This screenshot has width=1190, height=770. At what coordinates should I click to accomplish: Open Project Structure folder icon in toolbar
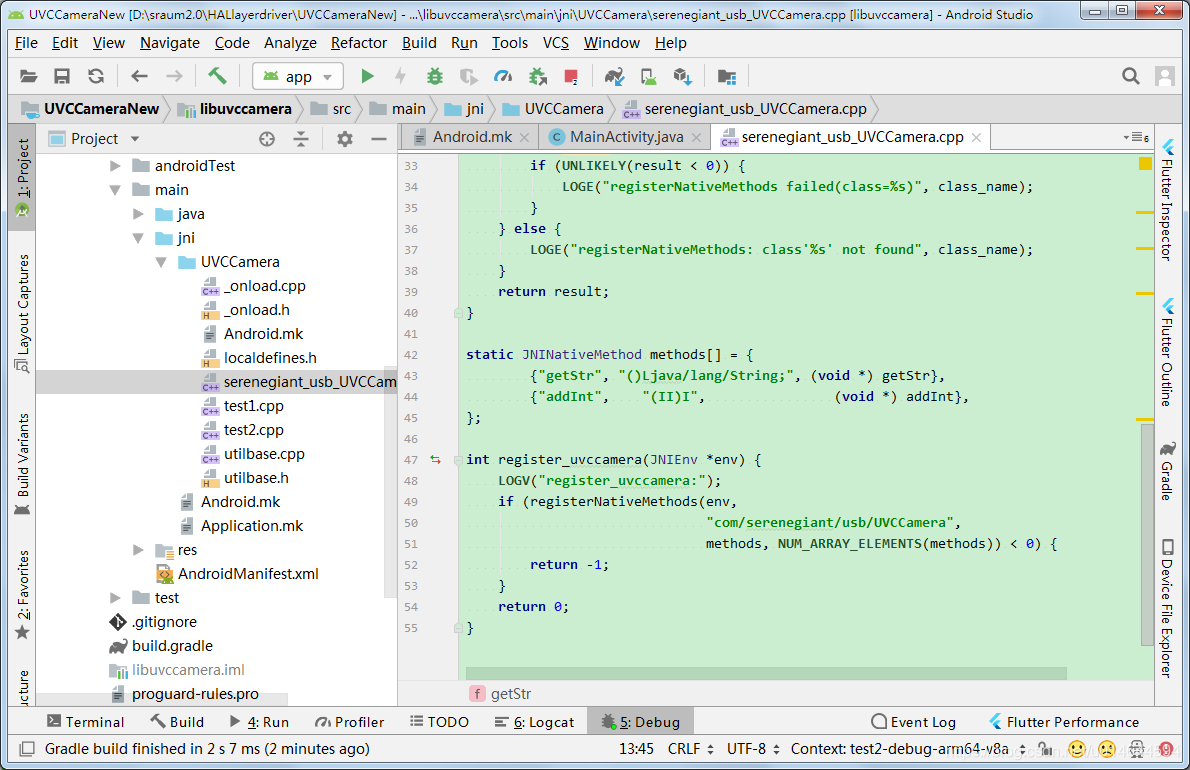(x=726, y=77)
